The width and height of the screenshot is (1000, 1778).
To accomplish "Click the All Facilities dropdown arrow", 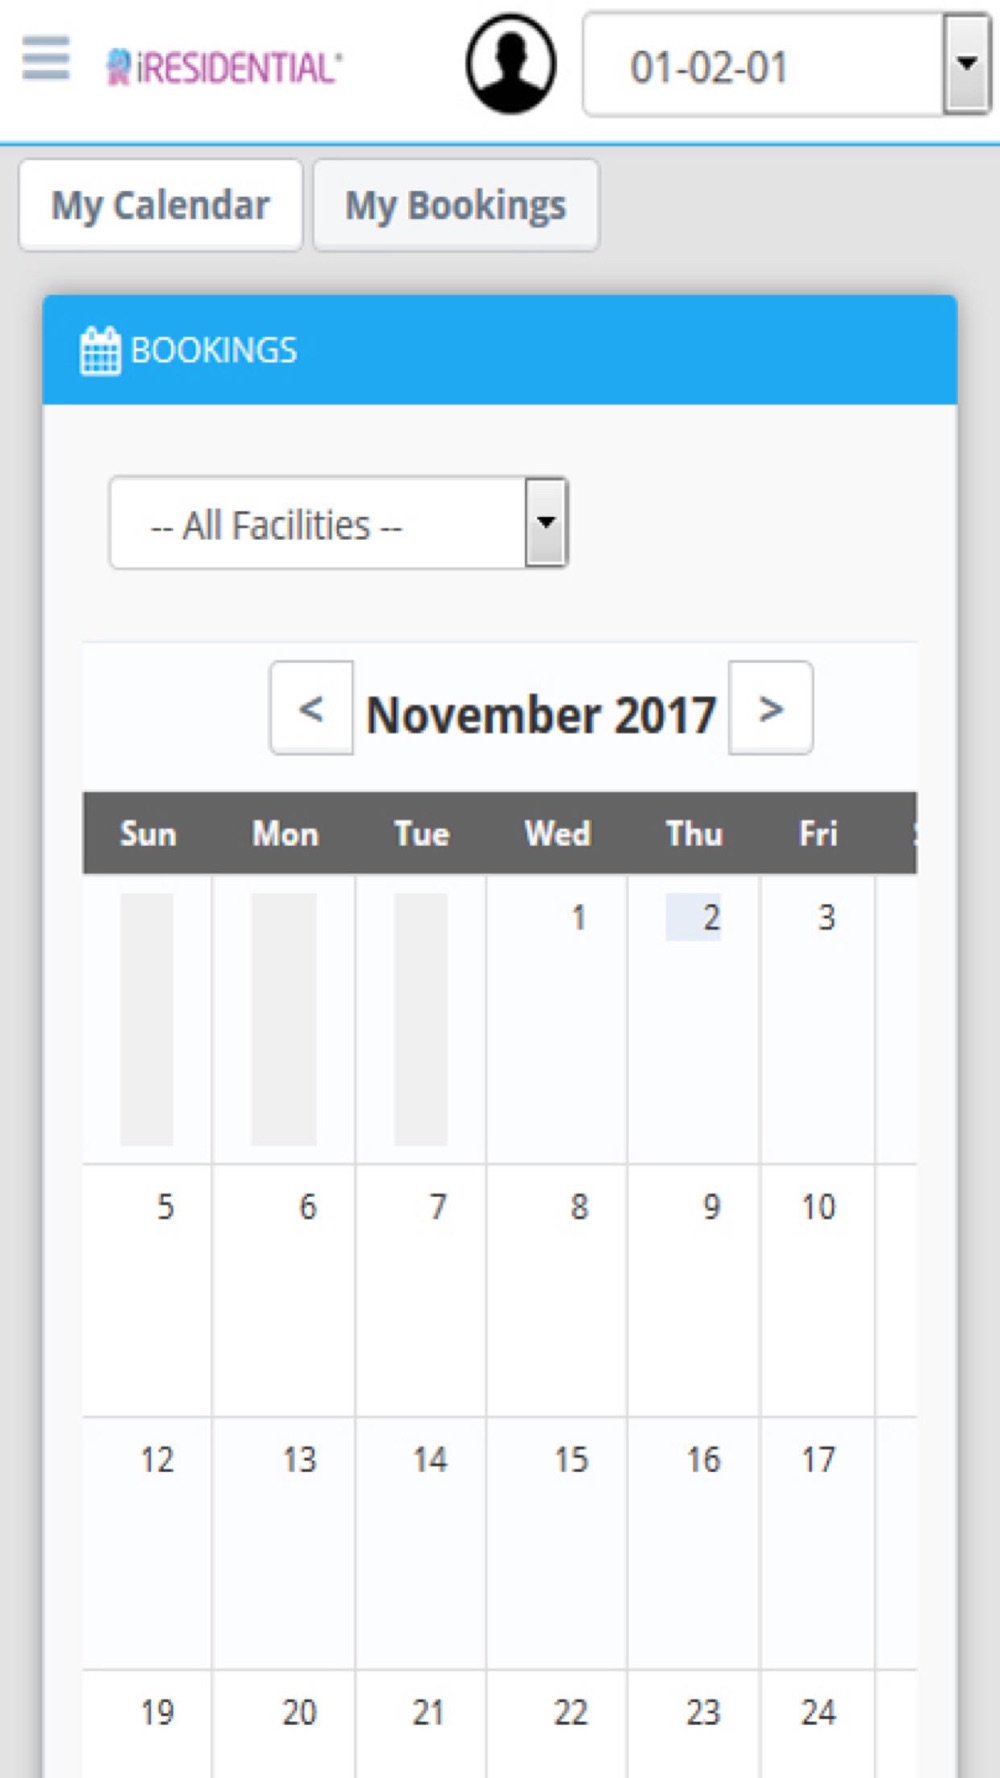I will click(x=546, y=523).
